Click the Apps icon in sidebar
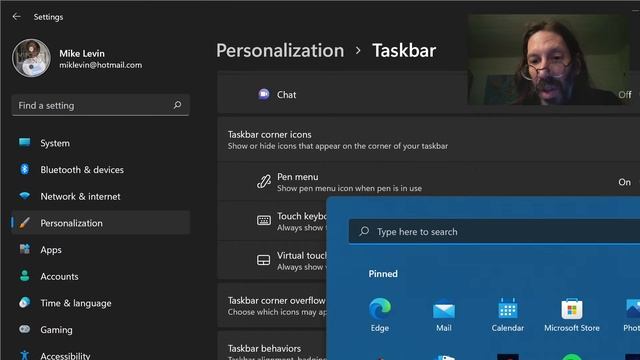The image size is (640, 360). point(24,249)
